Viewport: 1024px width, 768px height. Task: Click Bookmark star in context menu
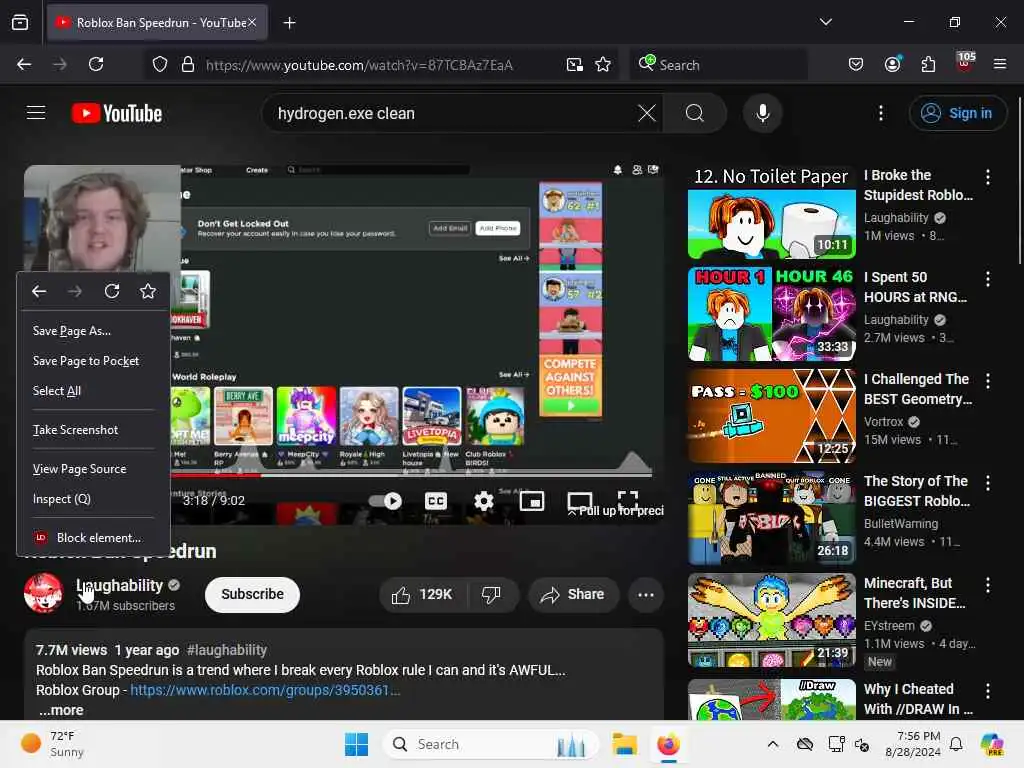pyautogui.click(x=148, y=291)
